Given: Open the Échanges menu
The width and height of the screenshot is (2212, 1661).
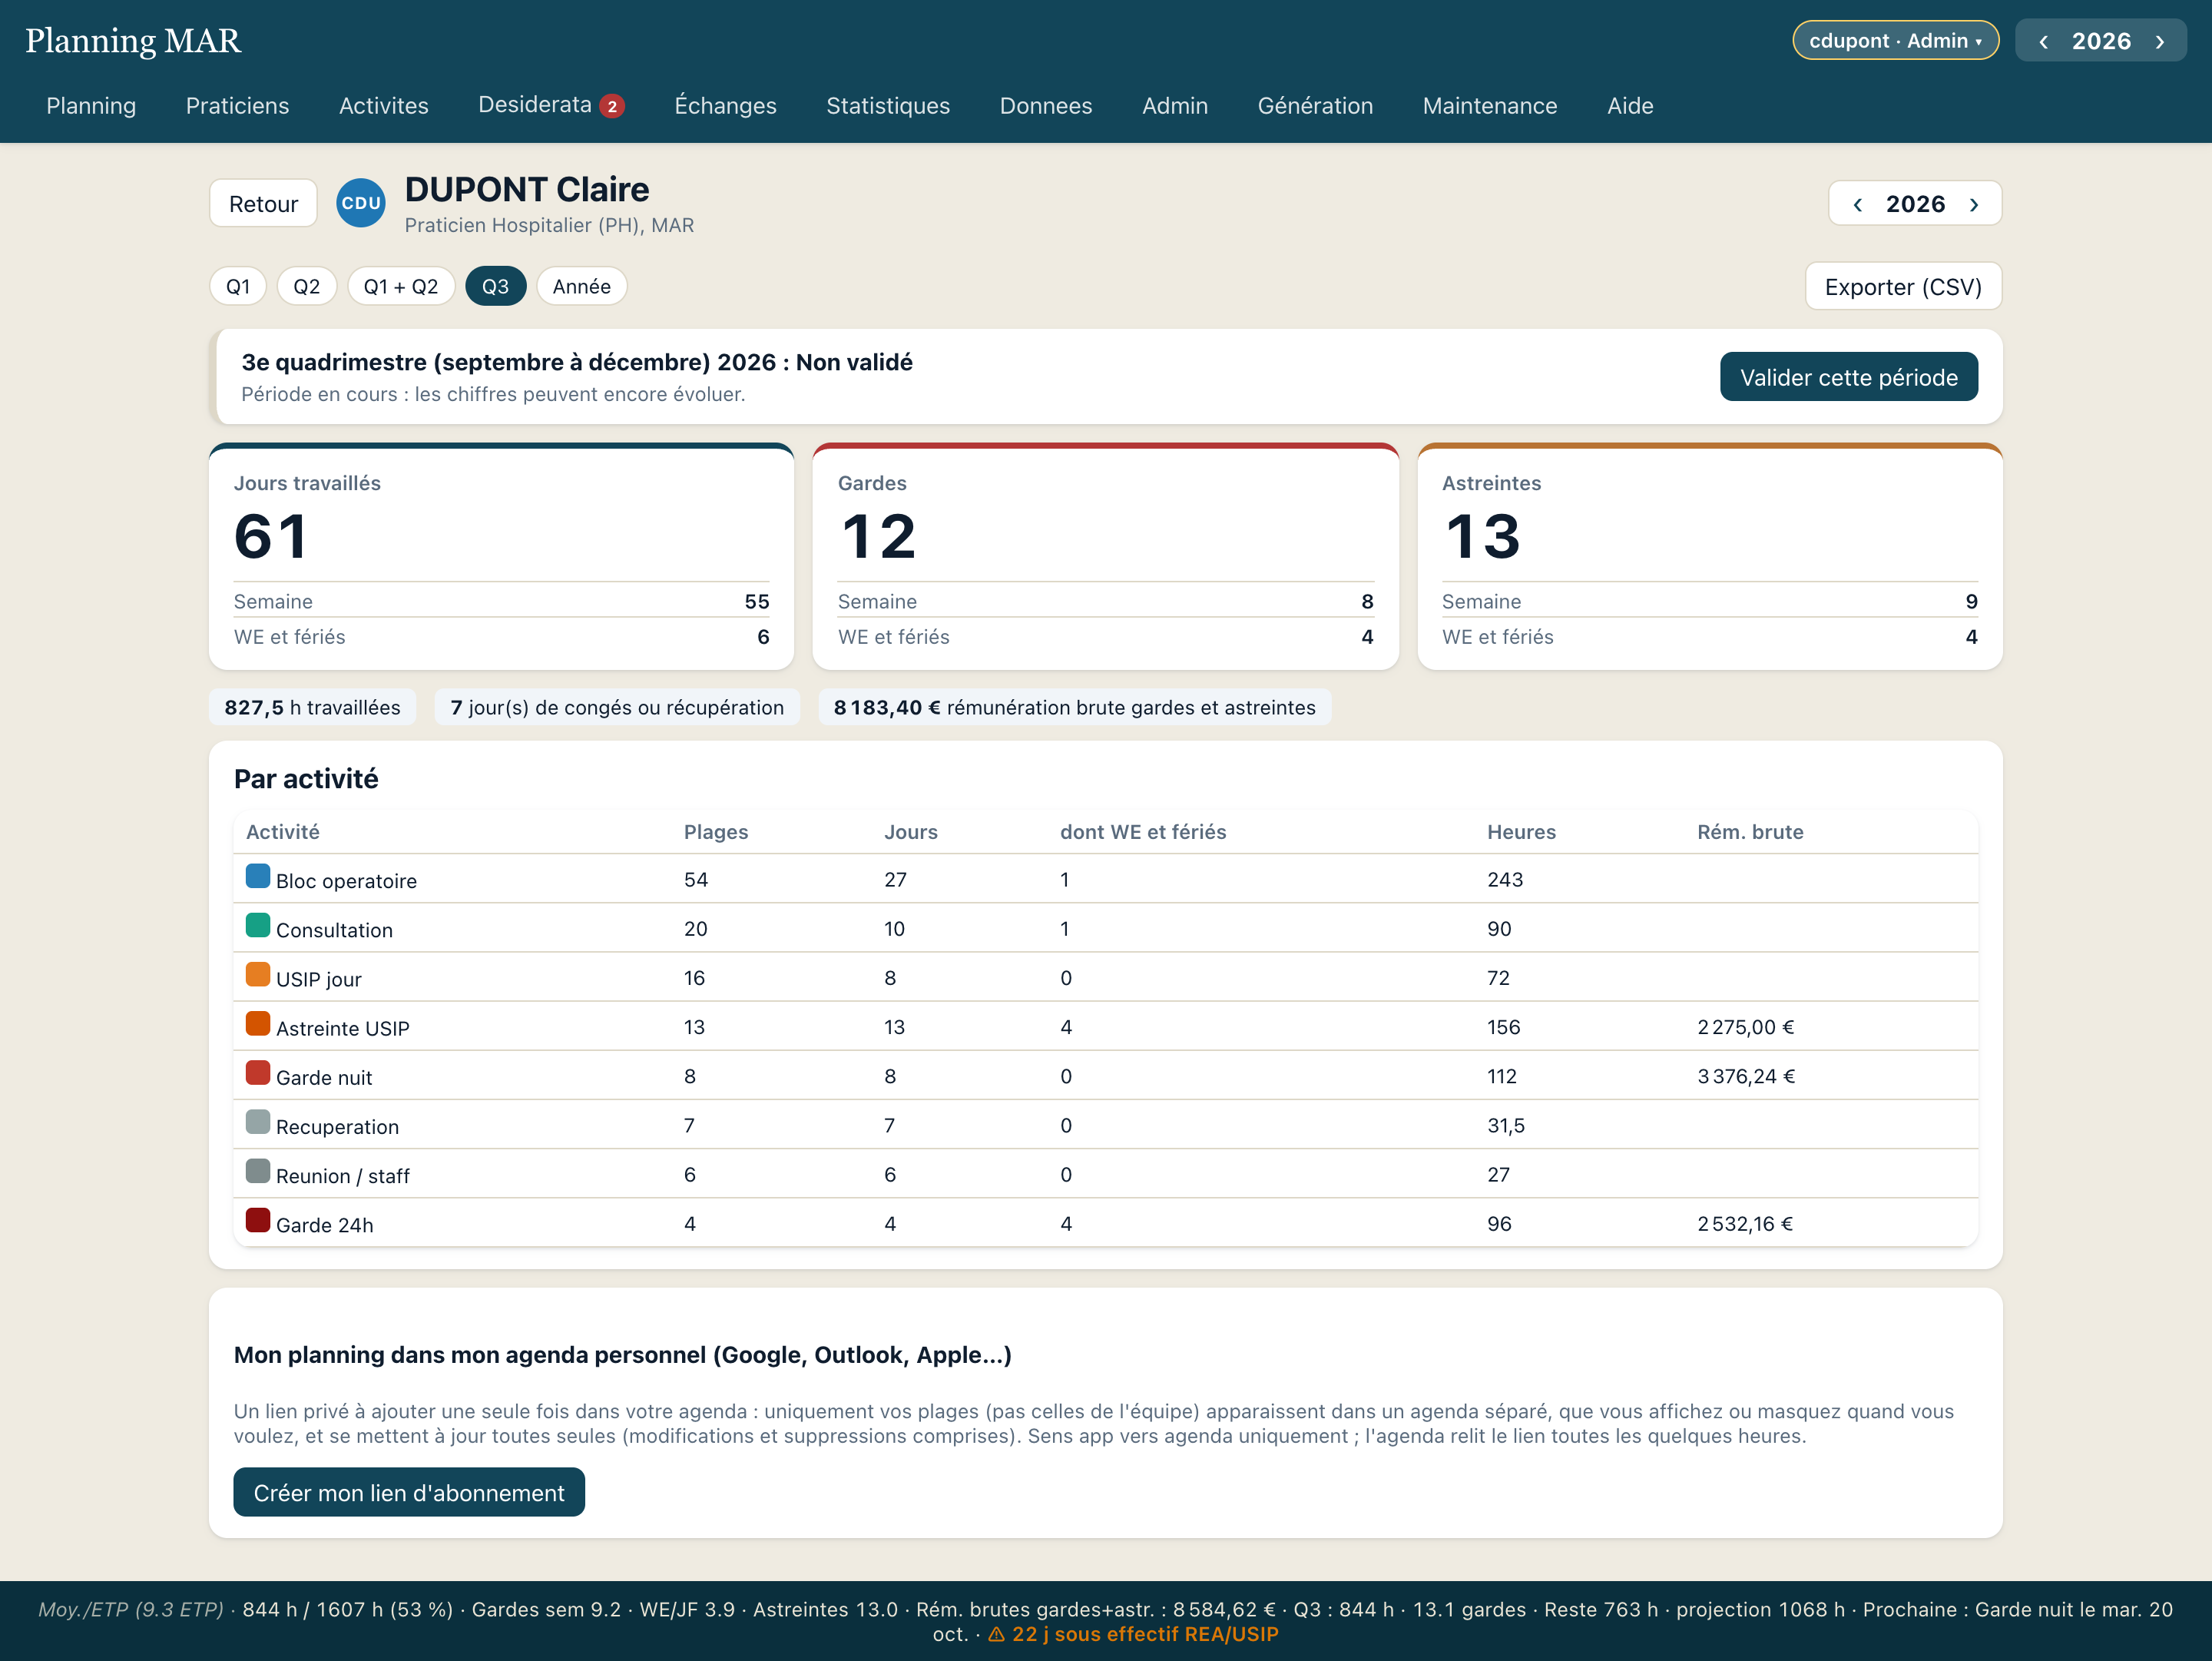Looking at the screenshot, I should click(x=725, y=106).
